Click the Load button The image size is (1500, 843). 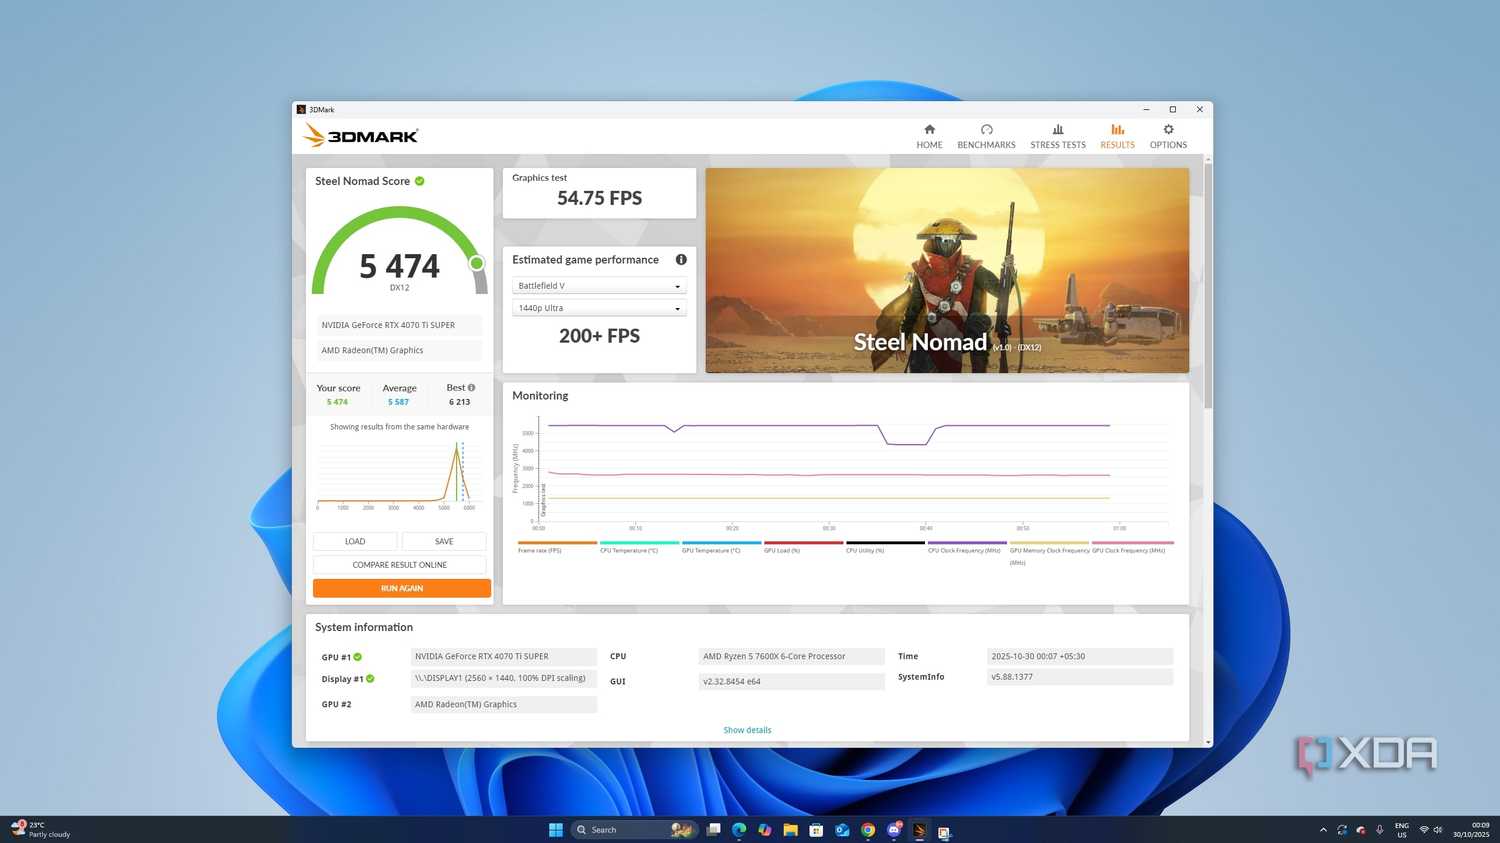355,541
